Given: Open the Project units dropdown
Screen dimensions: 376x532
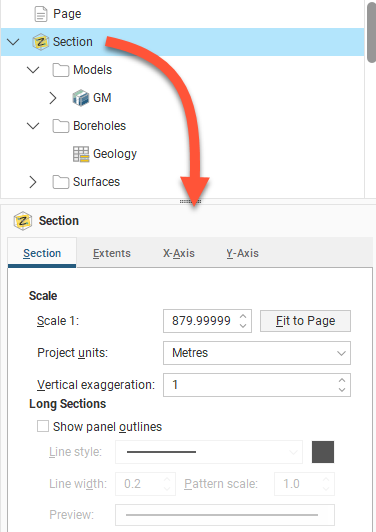Looking at the screenshot, I should coord(257,353).
